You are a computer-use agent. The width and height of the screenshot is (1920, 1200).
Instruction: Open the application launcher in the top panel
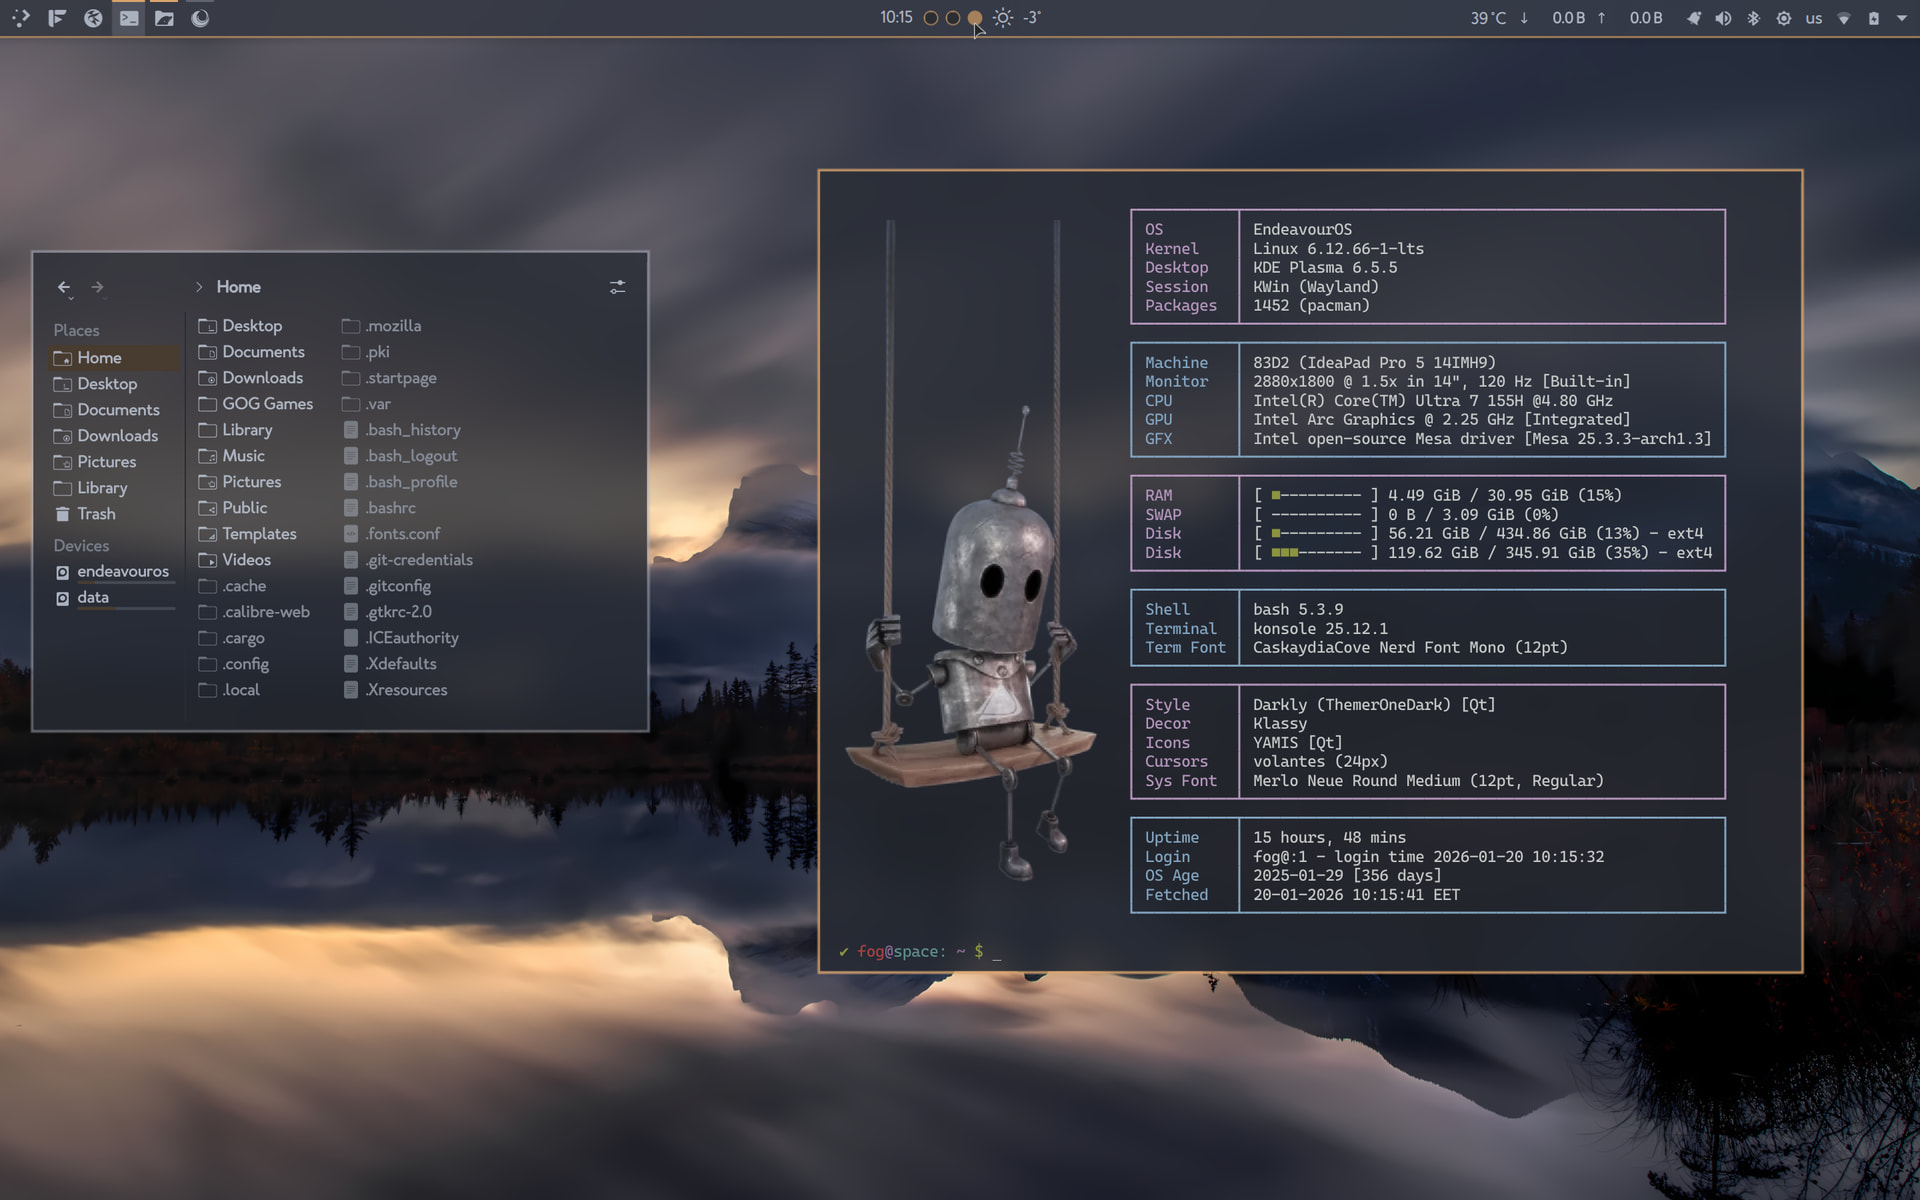point(21,18)
